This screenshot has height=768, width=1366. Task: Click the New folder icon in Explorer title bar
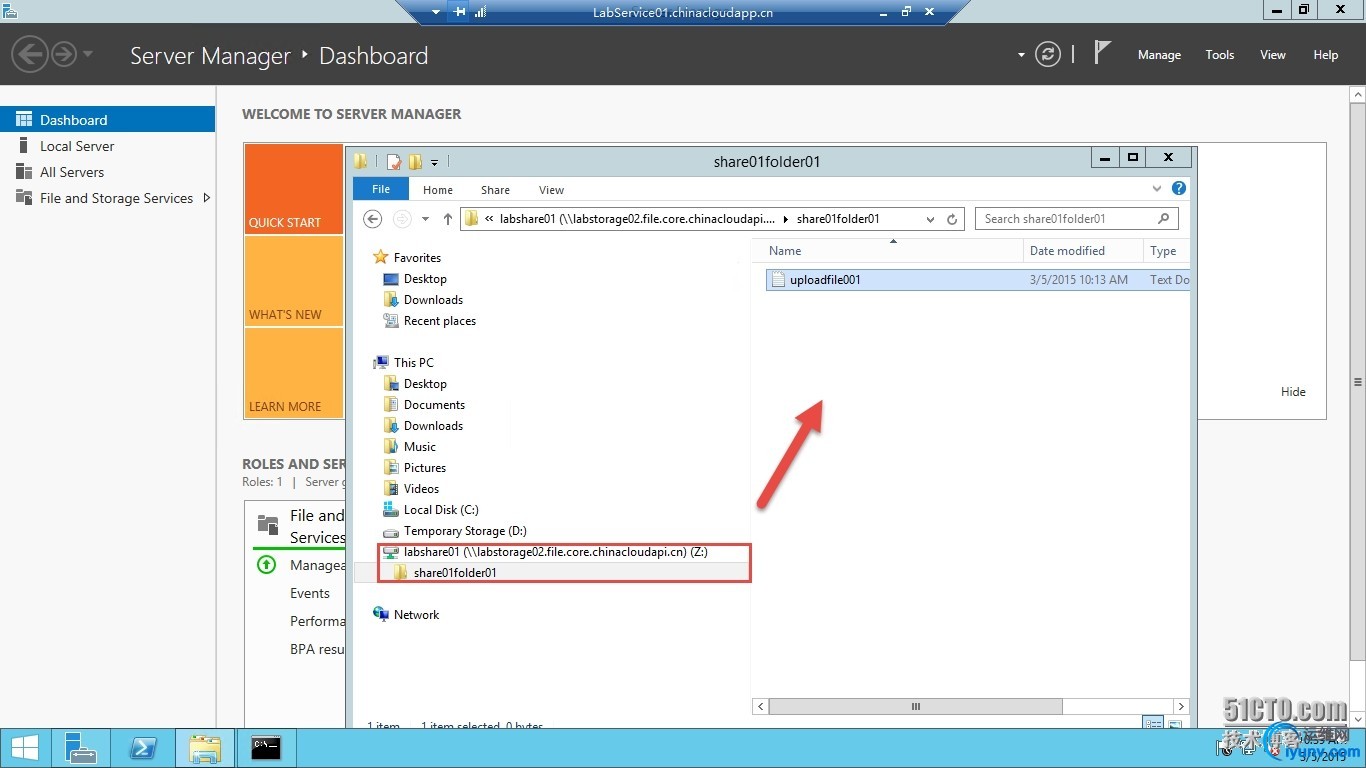click(415, 161)
